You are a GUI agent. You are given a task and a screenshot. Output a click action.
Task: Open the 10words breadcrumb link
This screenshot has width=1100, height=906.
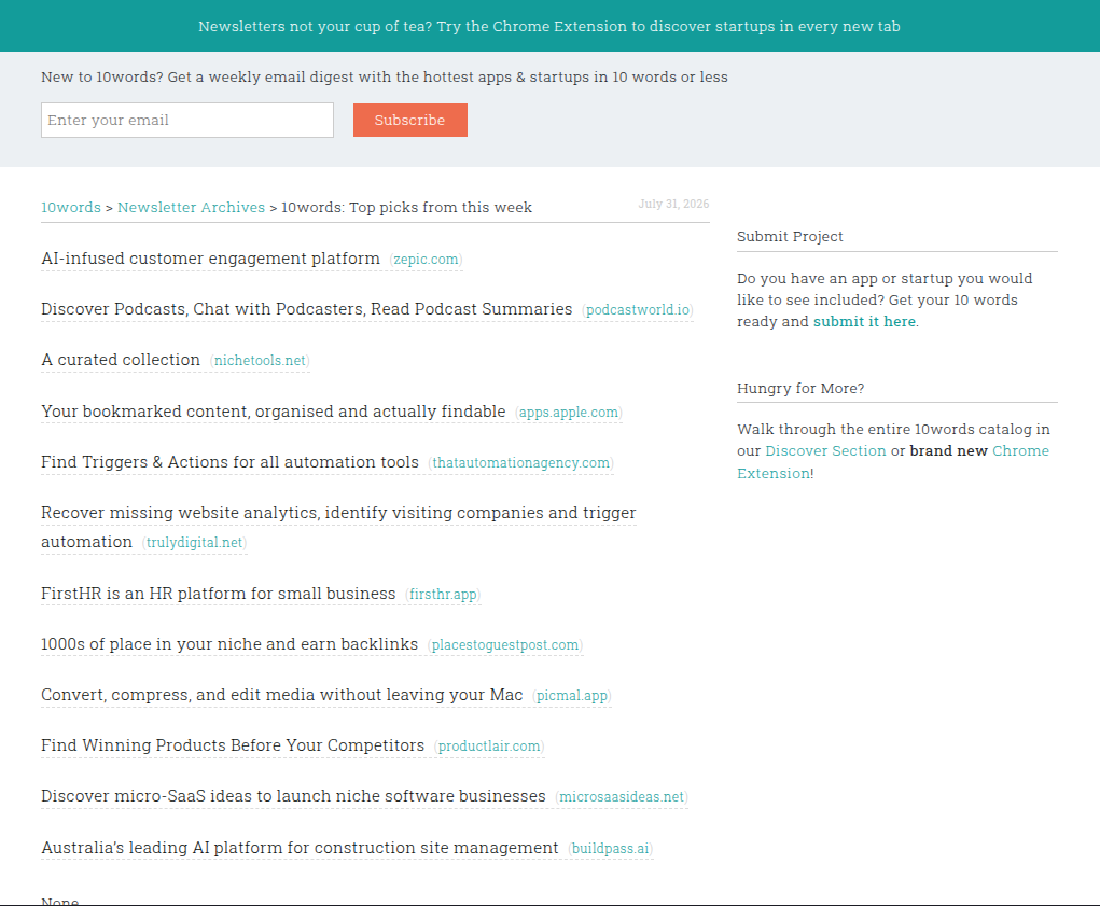(x=71, y=207)
